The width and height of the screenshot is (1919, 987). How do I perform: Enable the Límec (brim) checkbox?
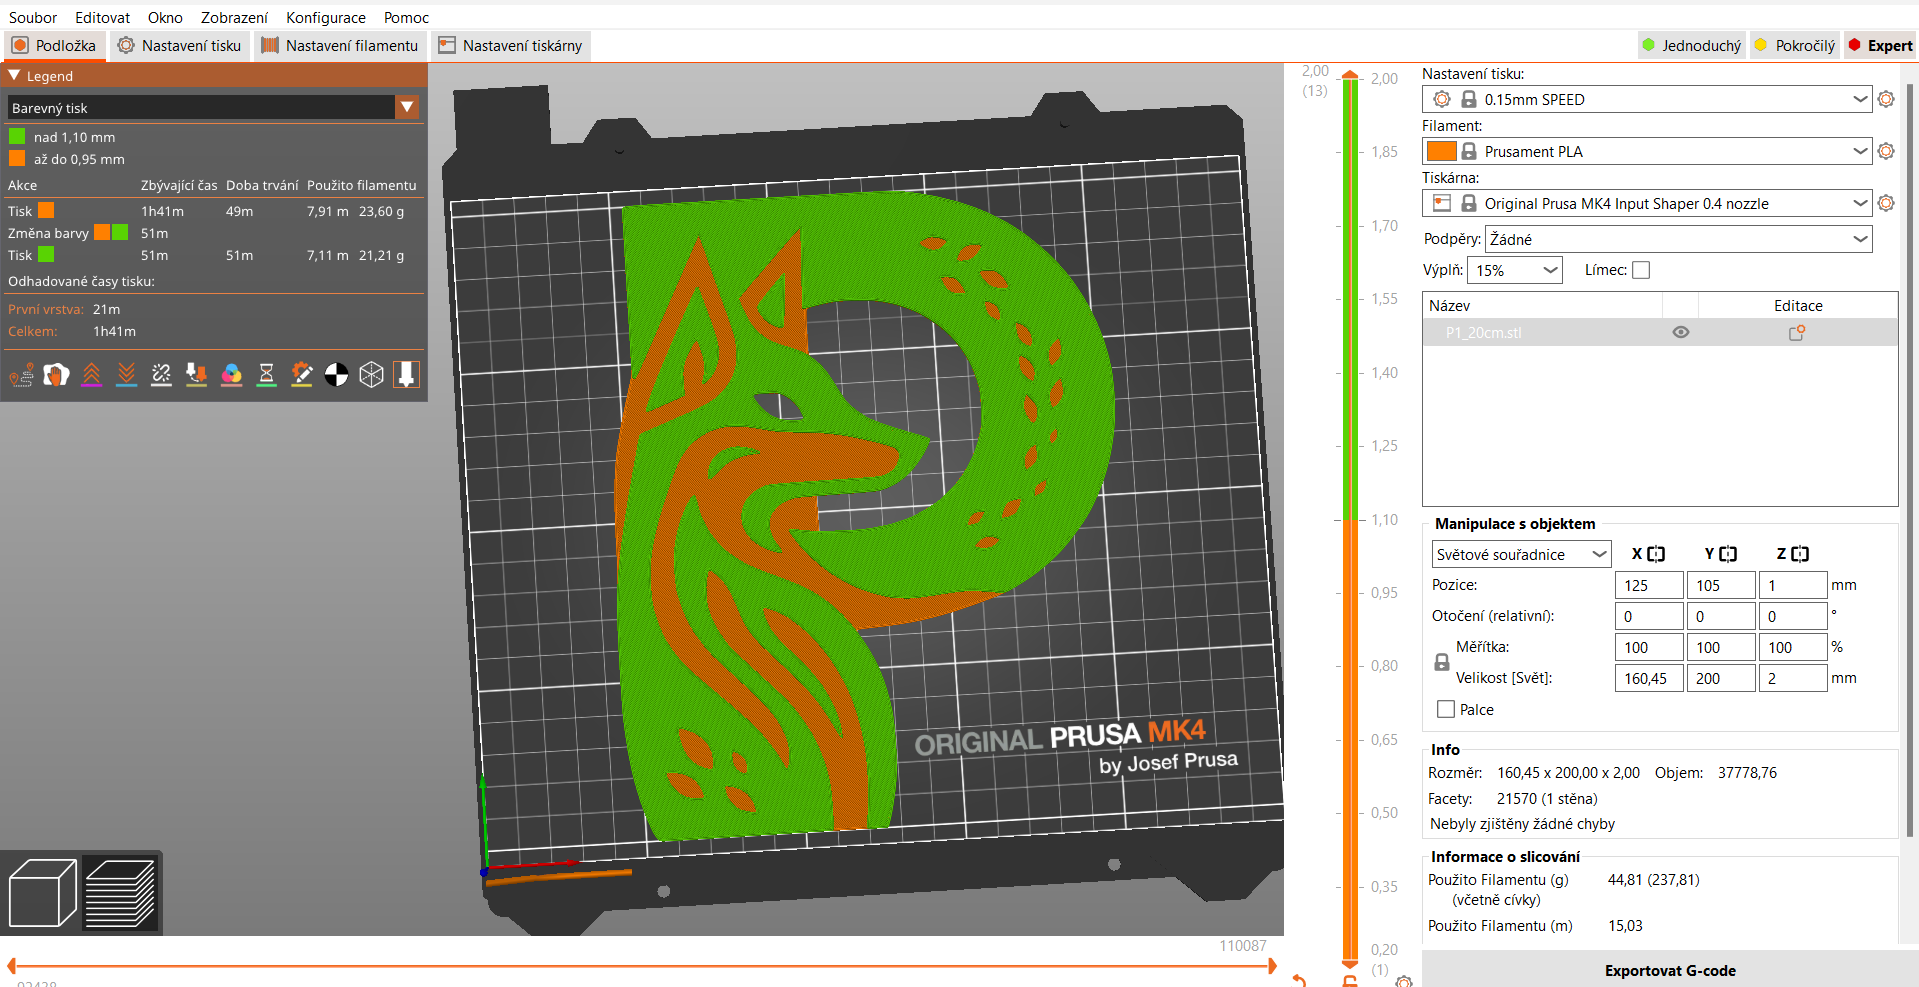pos(1641,270)
